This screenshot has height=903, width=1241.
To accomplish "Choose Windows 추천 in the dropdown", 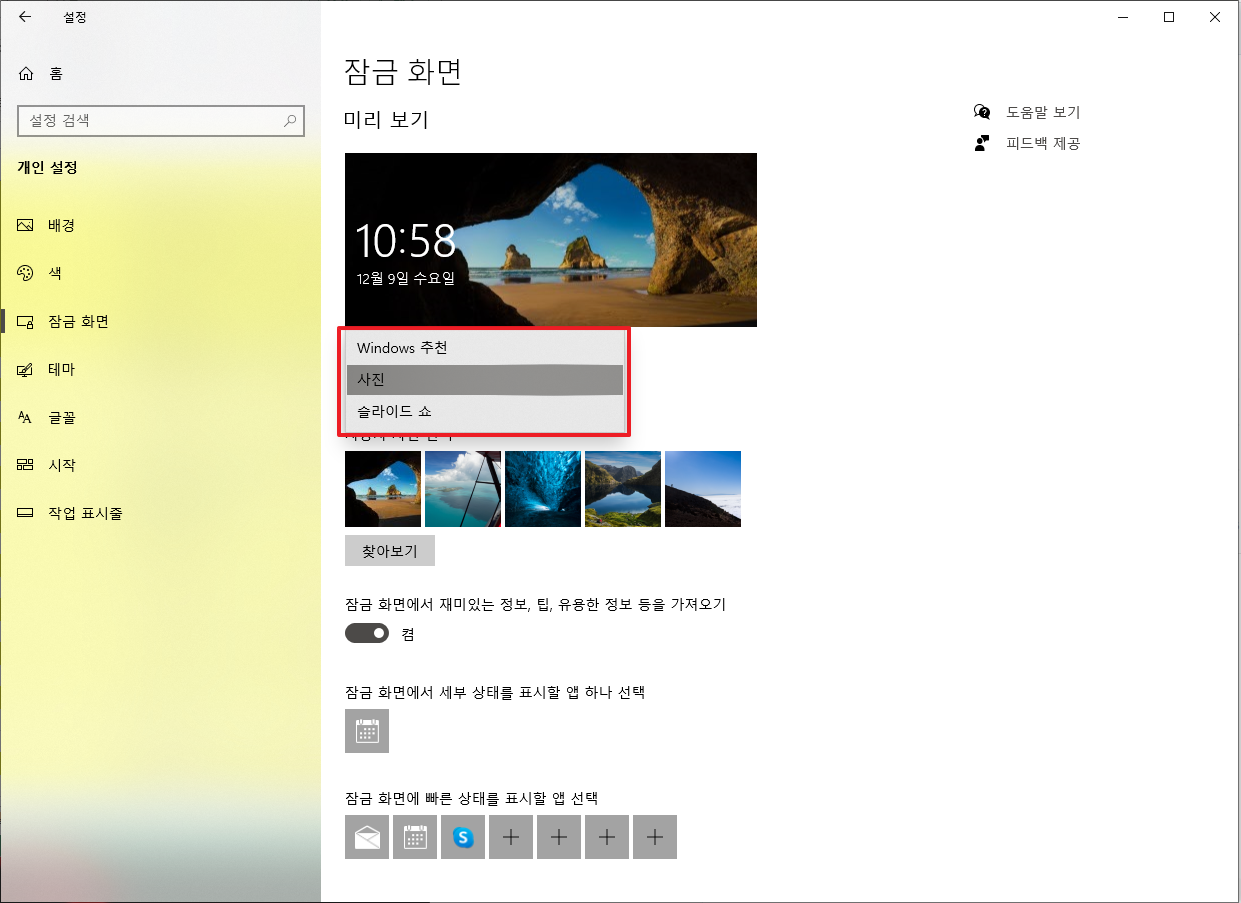I will click(484, 348).
